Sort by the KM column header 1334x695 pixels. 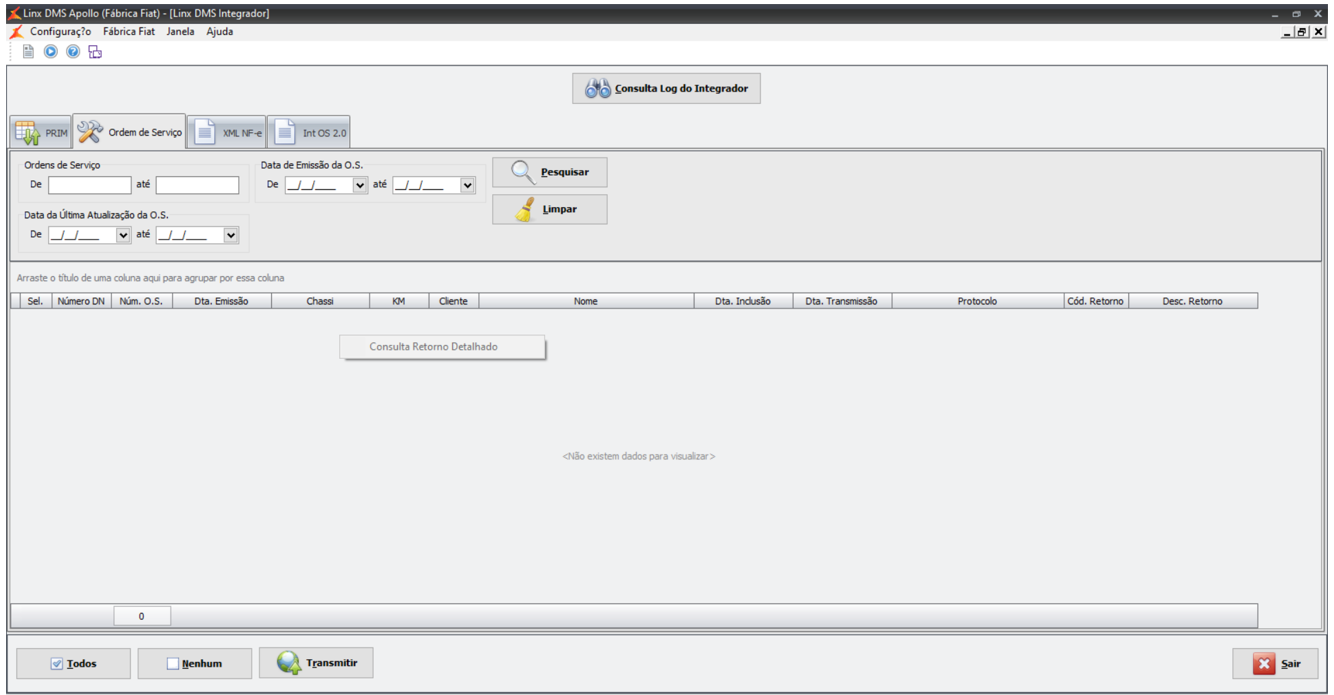[x=399, y=301]
